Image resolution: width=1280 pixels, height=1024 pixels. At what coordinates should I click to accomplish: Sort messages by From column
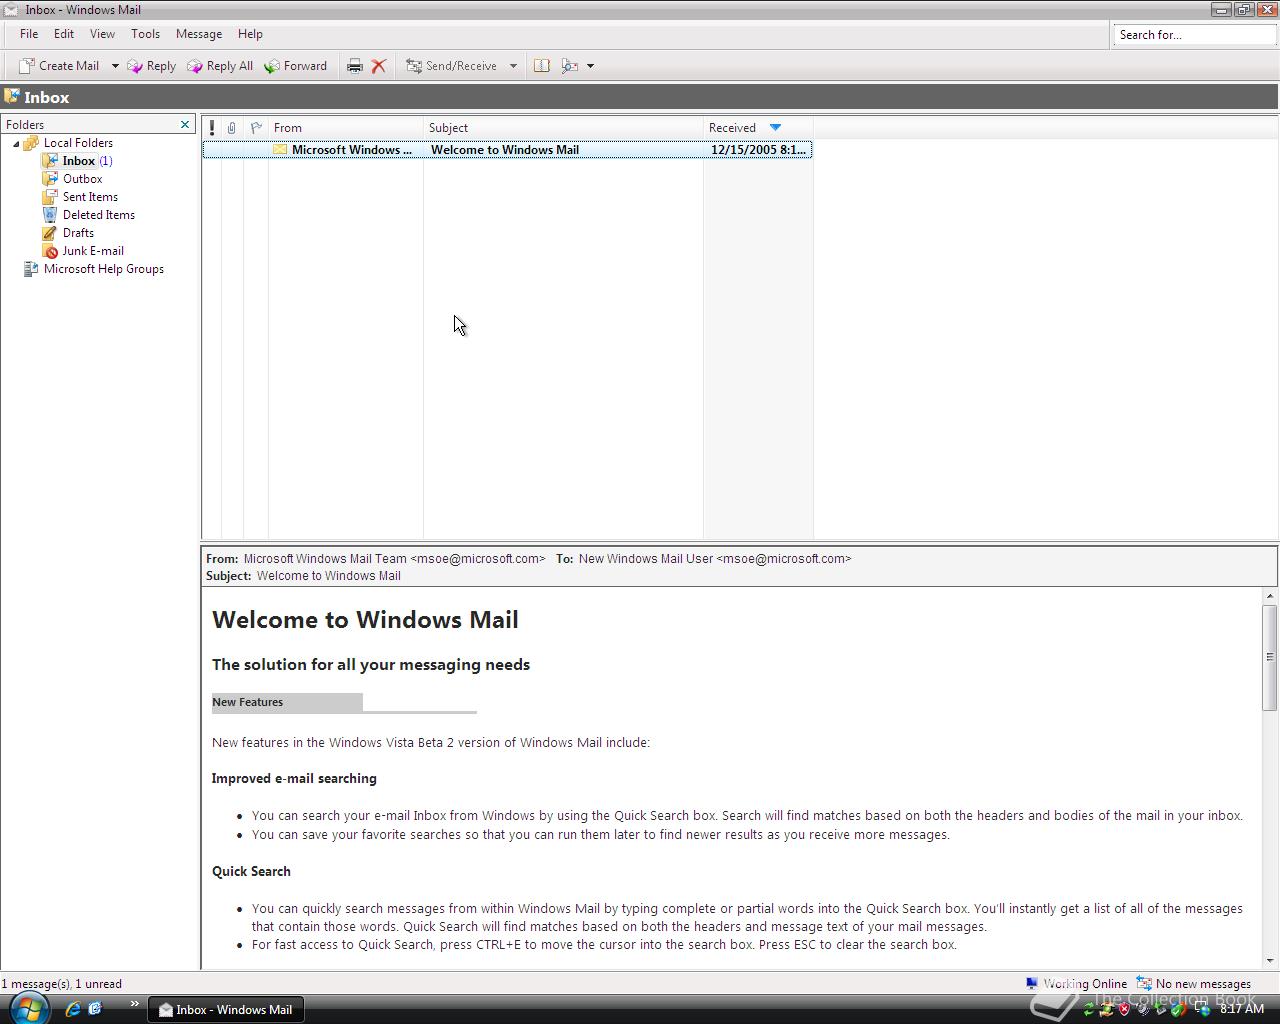(346, 128)
